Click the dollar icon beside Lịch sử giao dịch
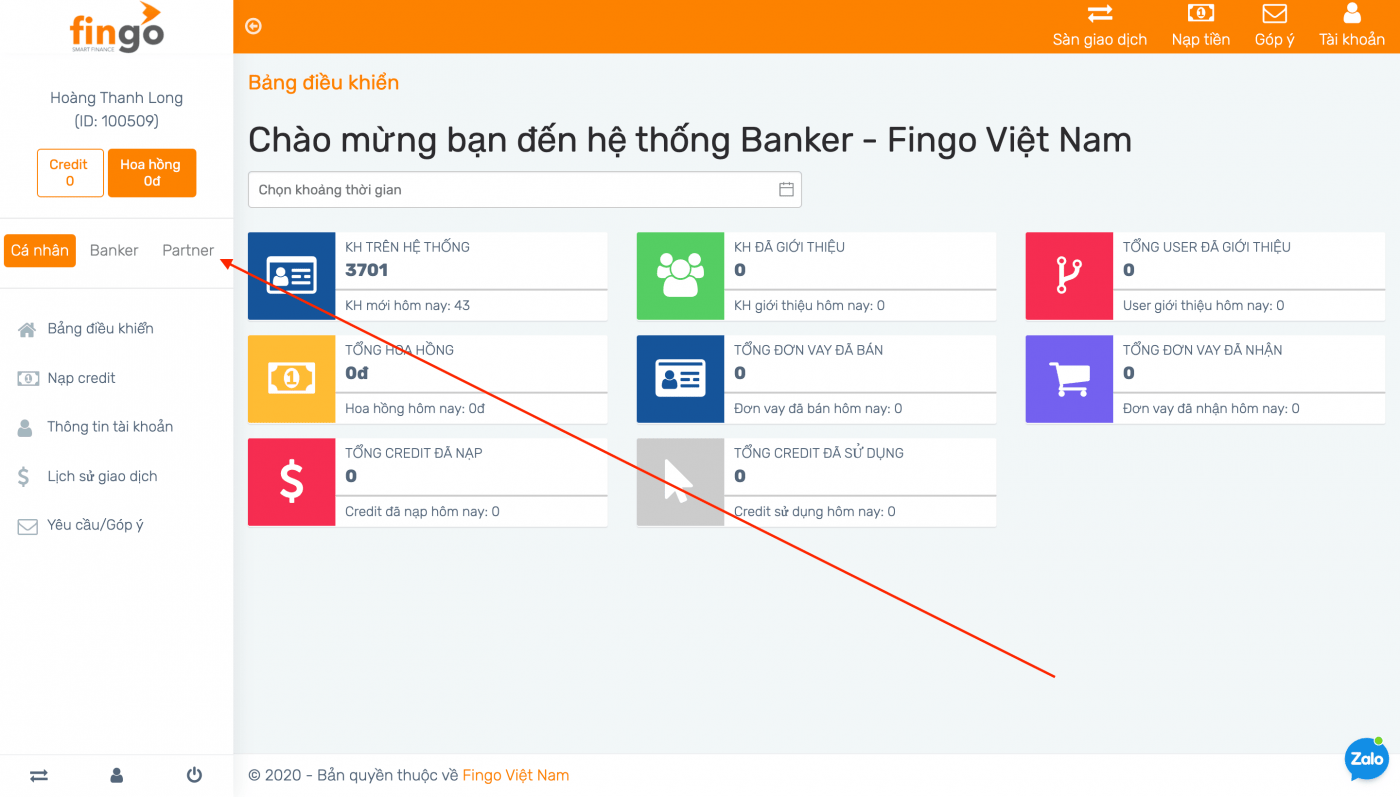 coord(24,477)
